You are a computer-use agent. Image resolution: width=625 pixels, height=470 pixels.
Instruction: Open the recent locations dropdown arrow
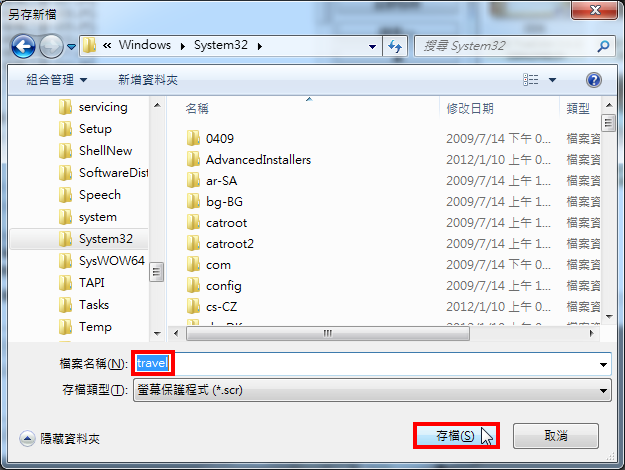(71, 47)
